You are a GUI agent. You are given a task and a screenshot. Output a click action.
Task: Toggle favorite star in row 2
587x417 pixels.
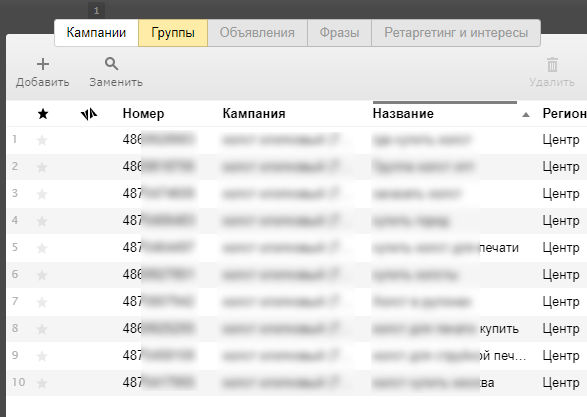pyautogui.click(x=42, y=167)
